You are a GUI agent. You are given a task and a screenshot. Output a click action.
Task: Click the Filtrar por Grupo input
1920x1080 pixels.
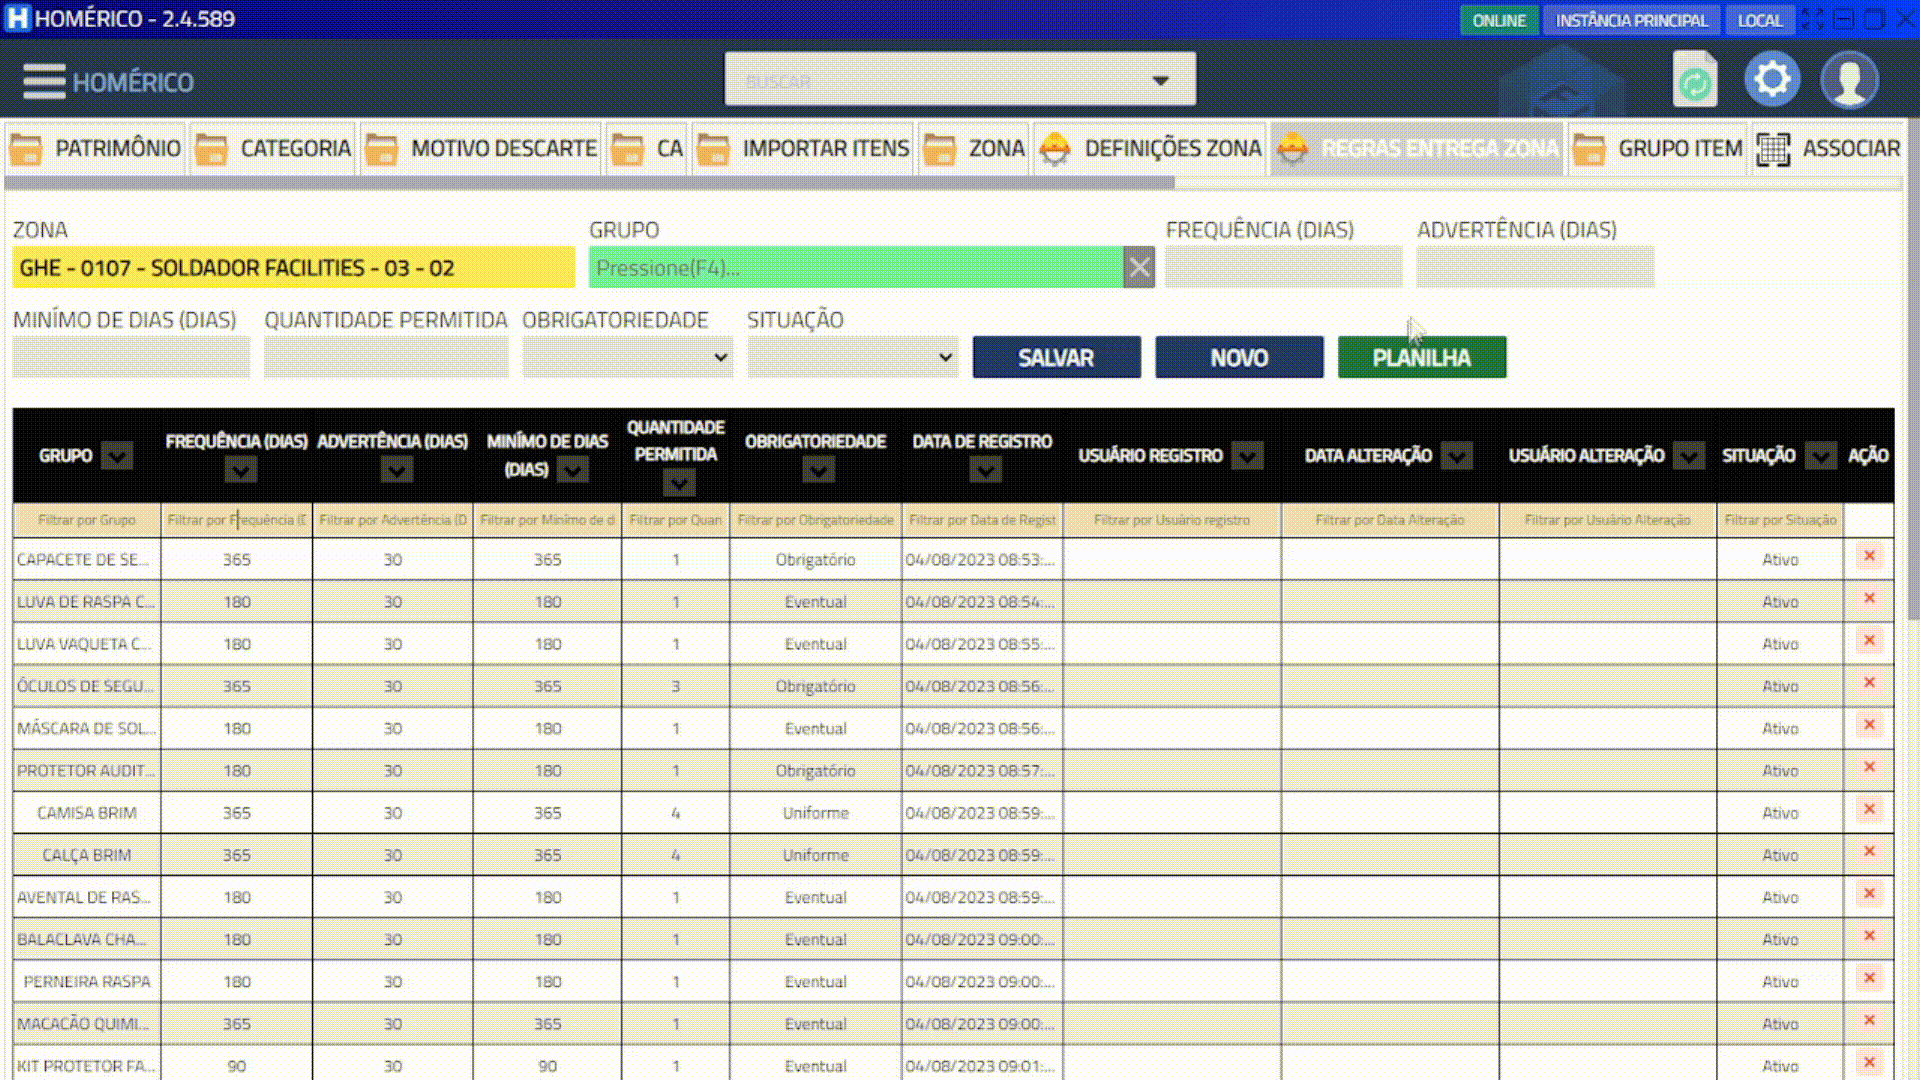(87, 520)
